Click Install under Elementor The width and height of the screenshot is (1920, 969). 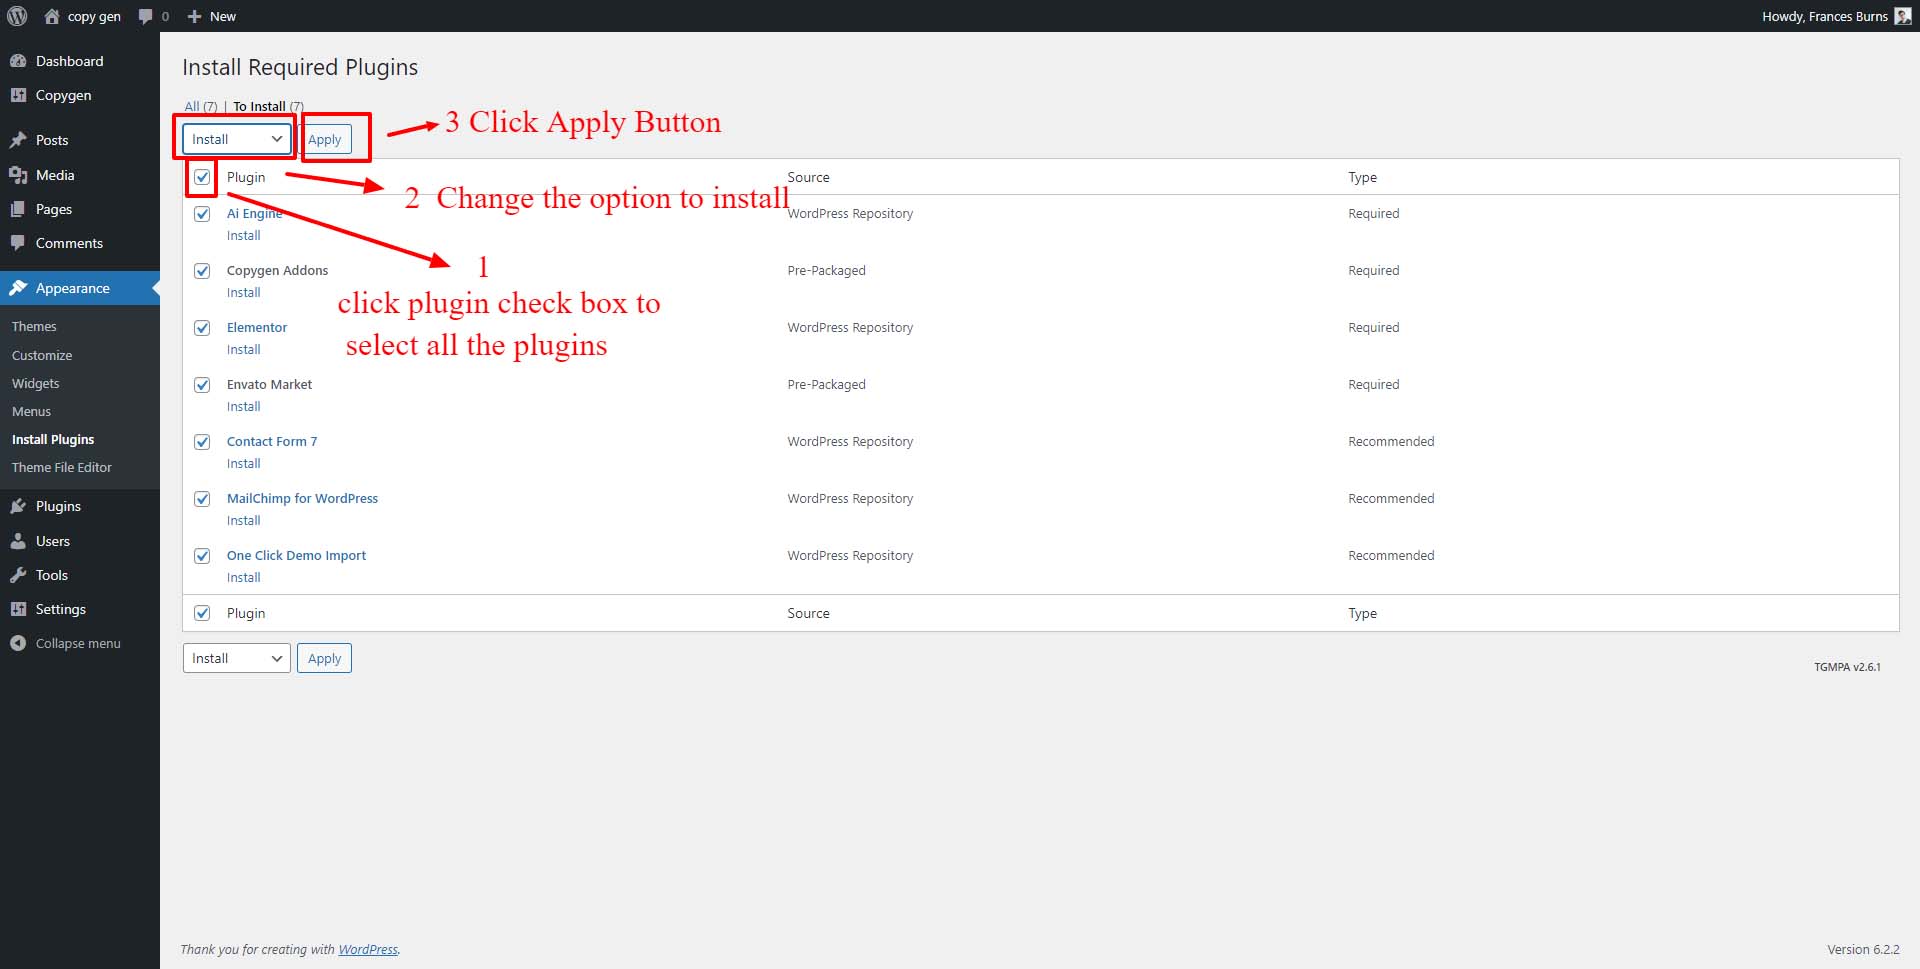[x=243, y=349]
